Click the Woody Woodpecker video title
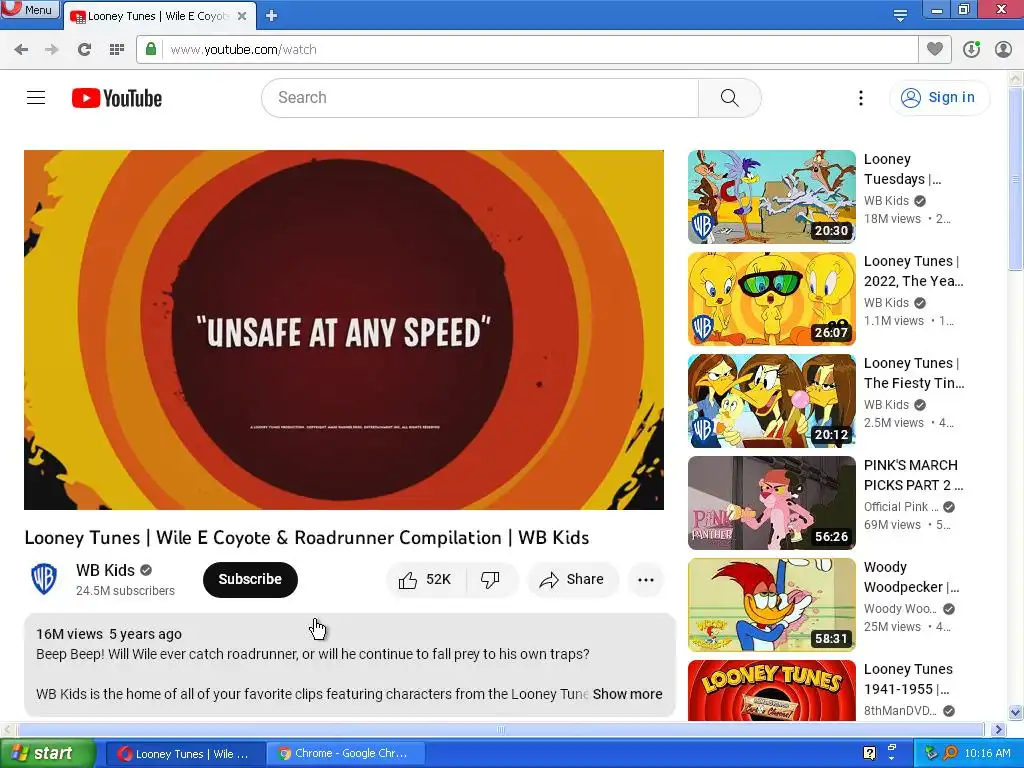Viewport: 1024px width, 768px height. point(912,577)
